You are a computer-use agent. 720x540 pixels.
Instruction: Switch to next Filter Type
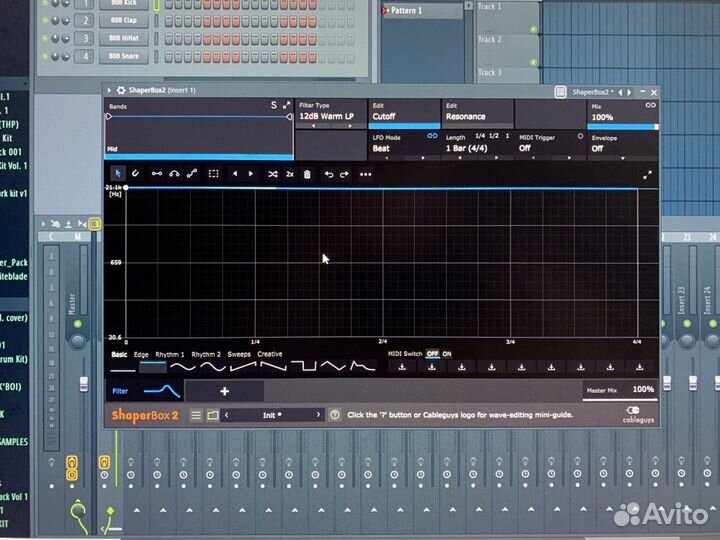[350, 126]
